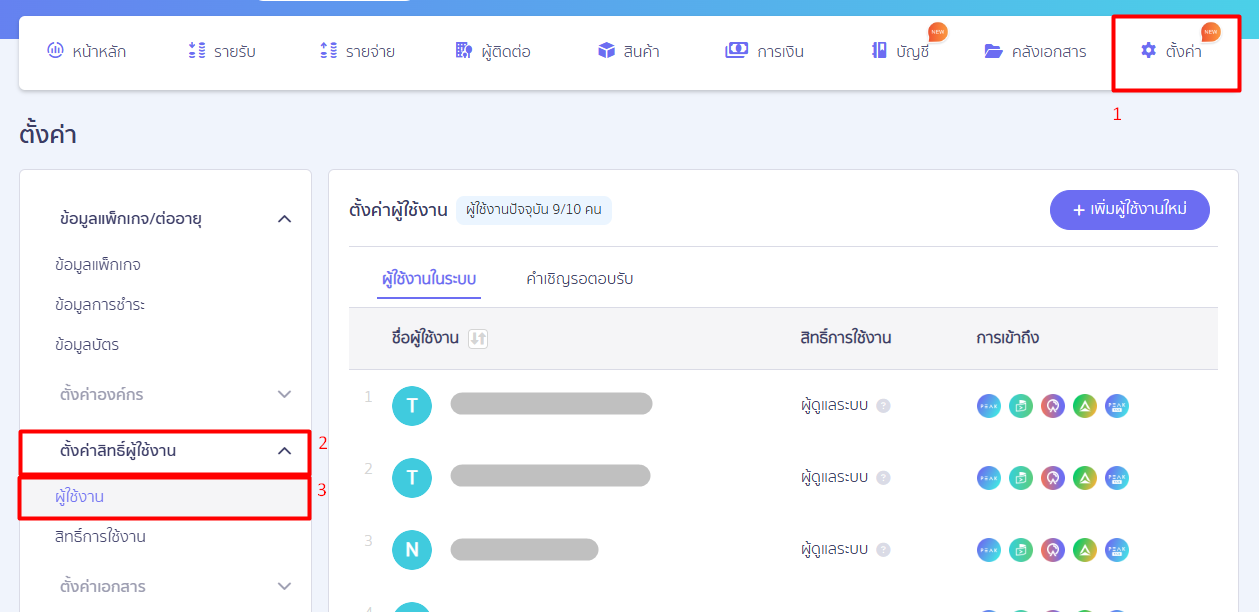
Task: Click the teal payment app icon in row 2
Action: pyautogui.click(x=1021, y=478)
